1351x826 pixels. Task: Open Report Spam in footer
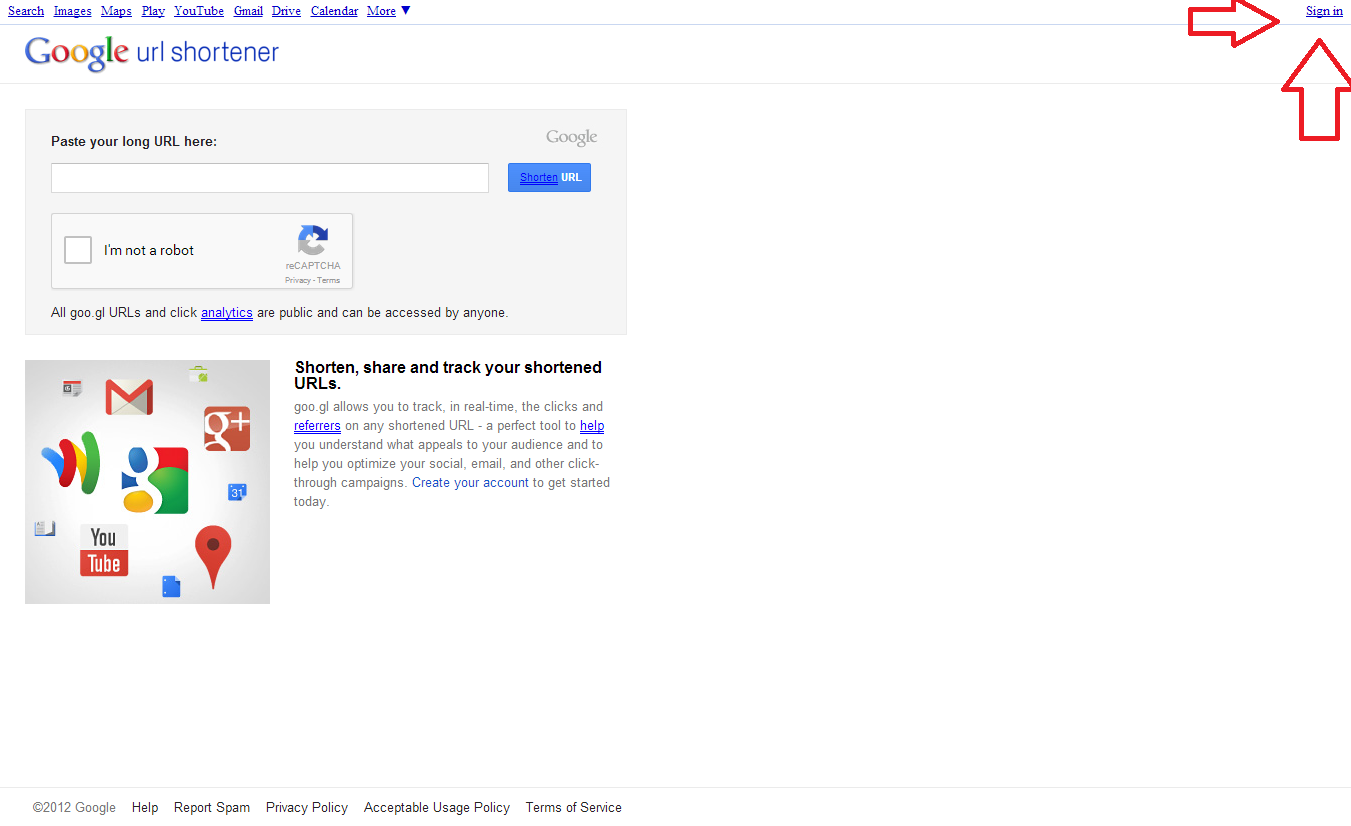point(212,808)
